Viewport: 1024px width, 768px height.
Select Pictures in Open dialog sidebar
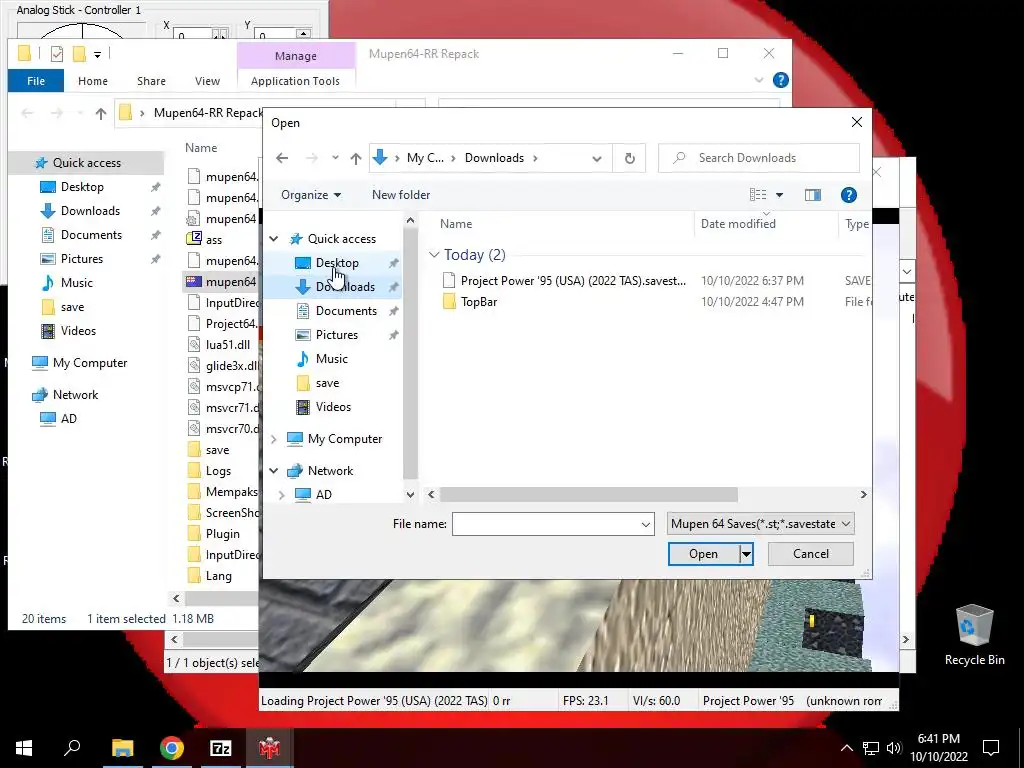point(336,334)
